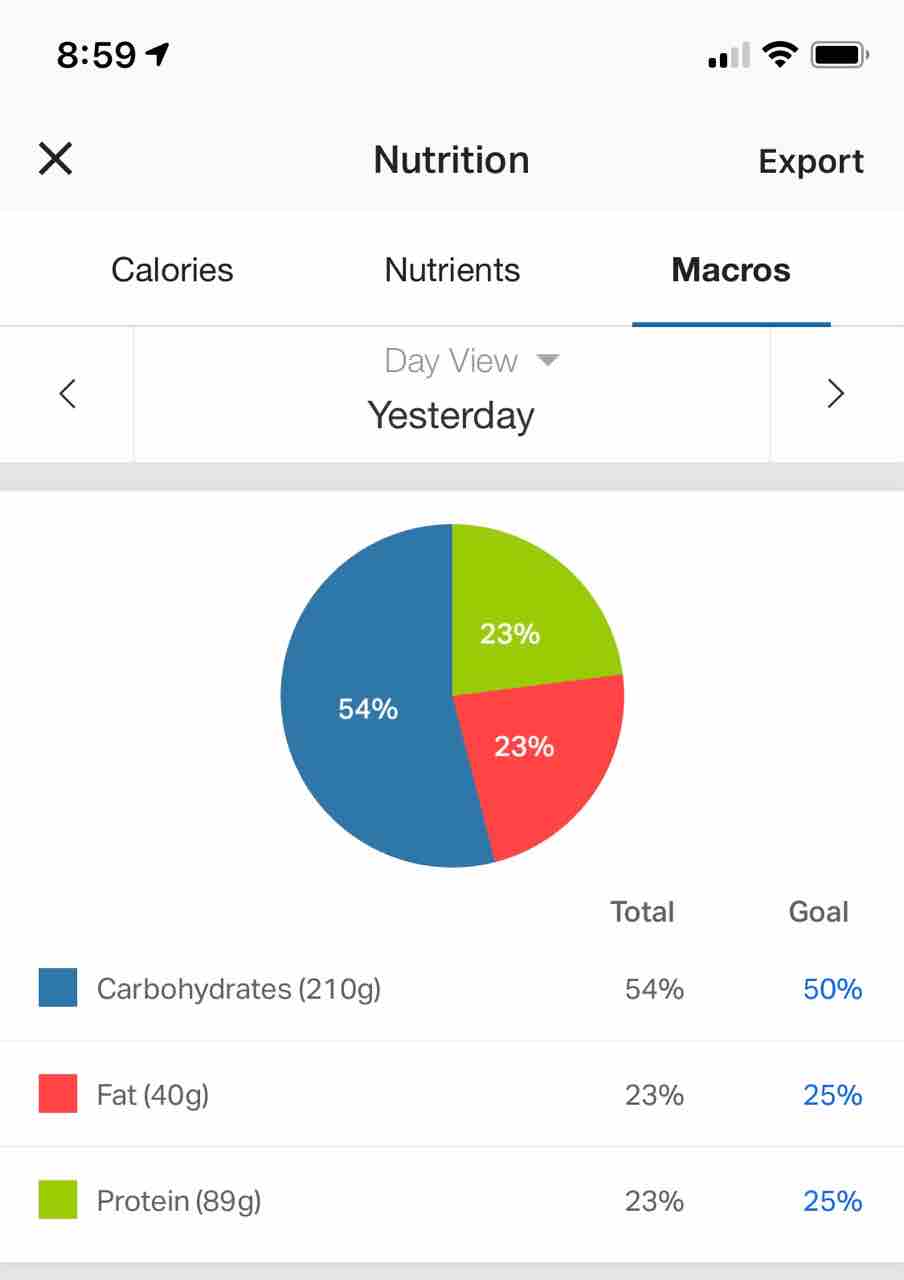Tap the blue Carbohydrates color swatch

(x=58, y=987)
